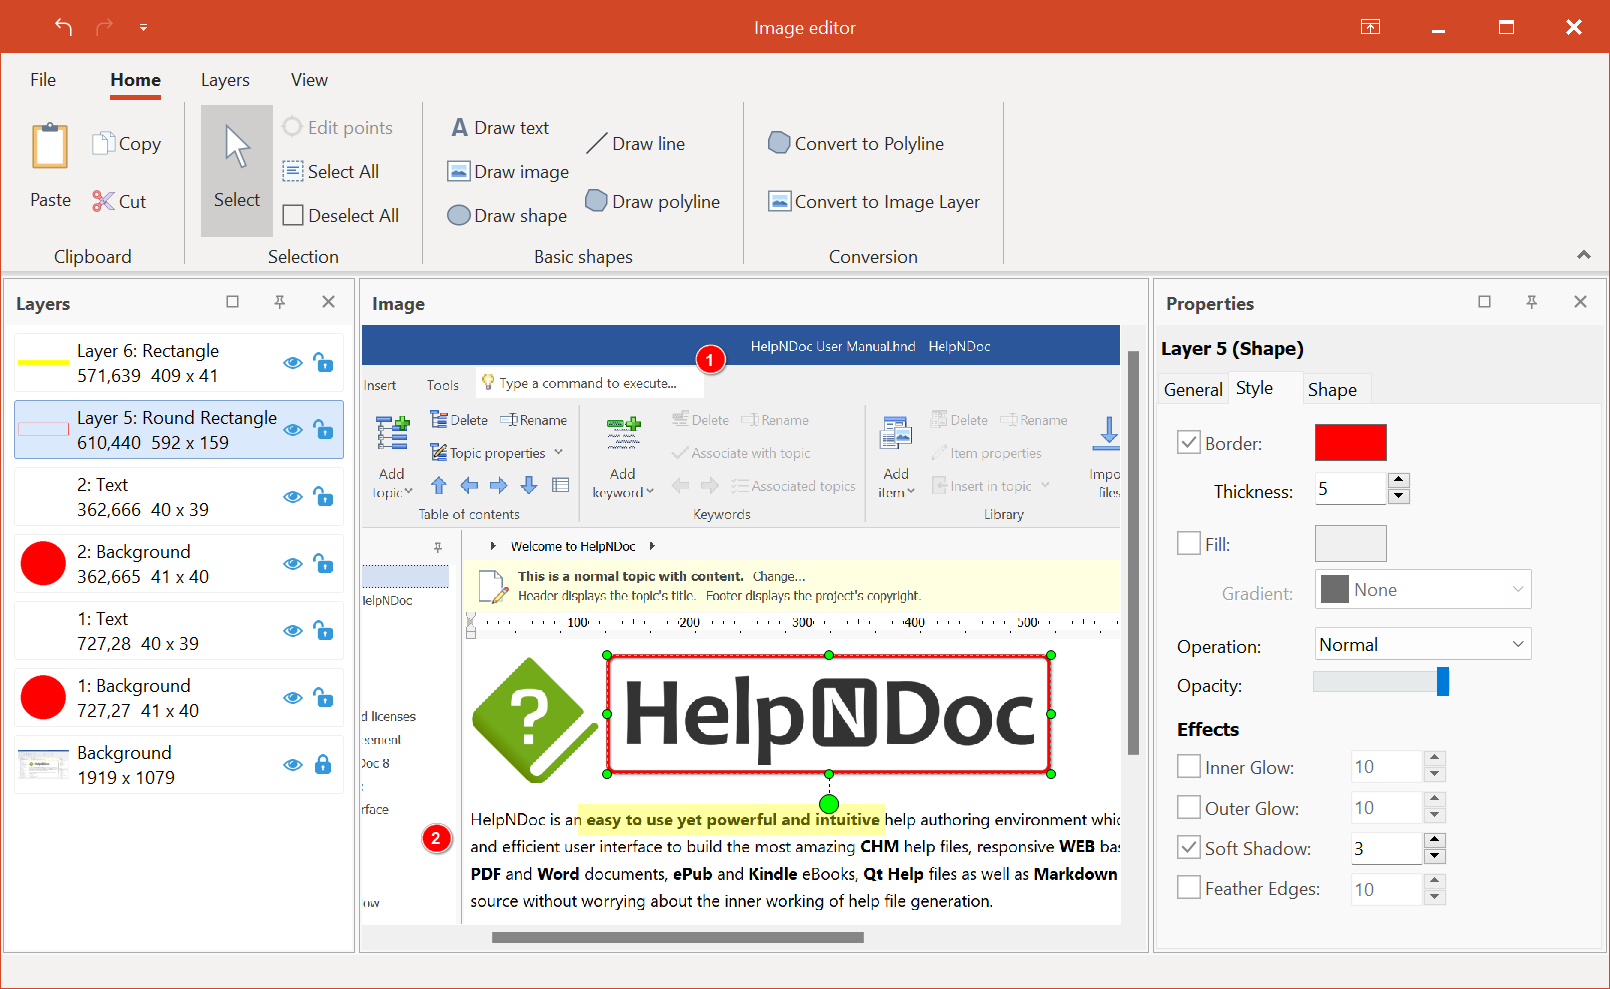
Task: Choose the Draw shape tool
Action: pos(508,215)
